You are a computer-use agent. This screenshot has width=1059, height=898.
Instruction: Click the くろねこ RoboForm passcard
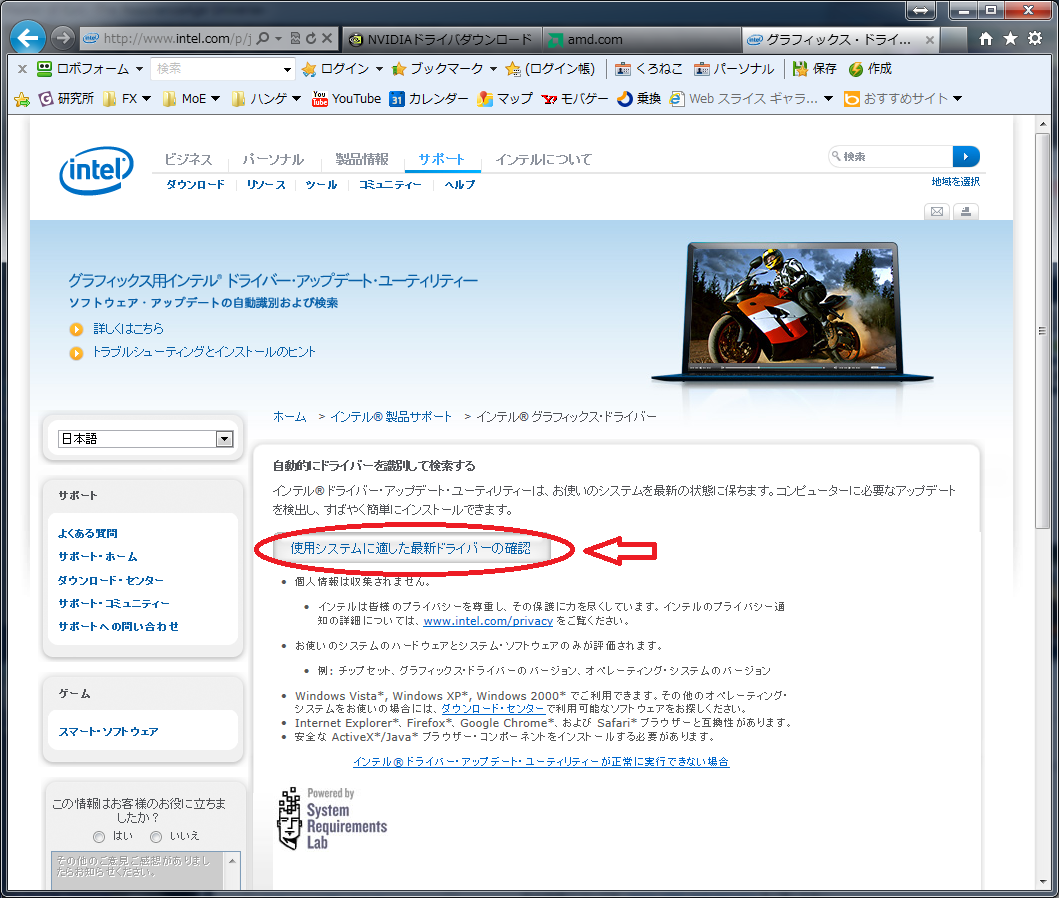[648, 69]
